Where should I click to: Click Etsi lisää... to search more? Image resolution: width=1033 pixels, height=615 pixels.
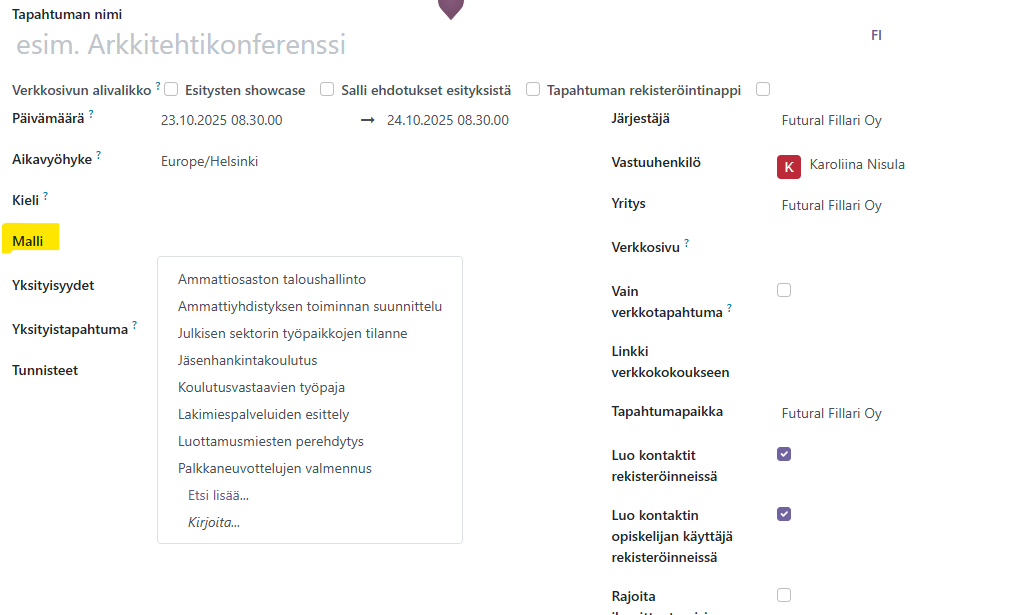(218, 495)
